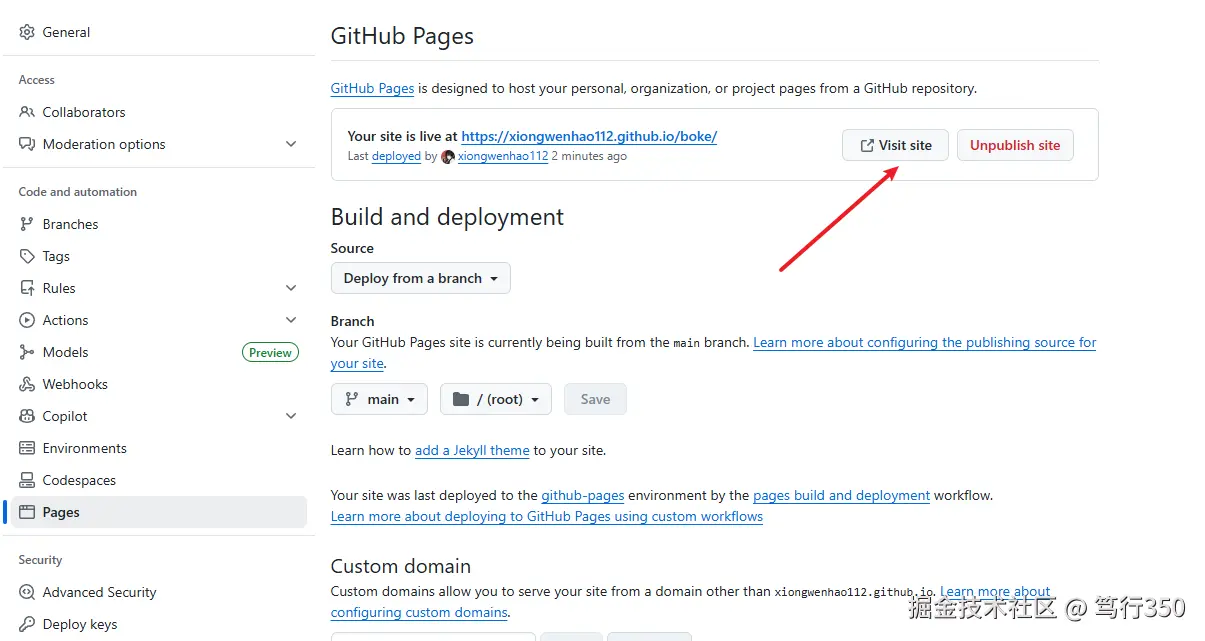This screenshot has width=1205, height=641.
Task: Click the 'deployed' link
Action: 396,156
